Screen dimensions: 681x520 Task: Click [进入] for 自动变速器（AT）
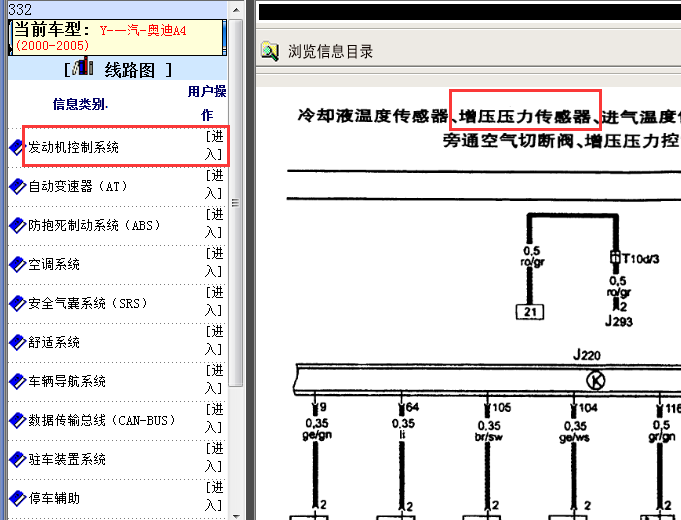(x=214, y=184)
